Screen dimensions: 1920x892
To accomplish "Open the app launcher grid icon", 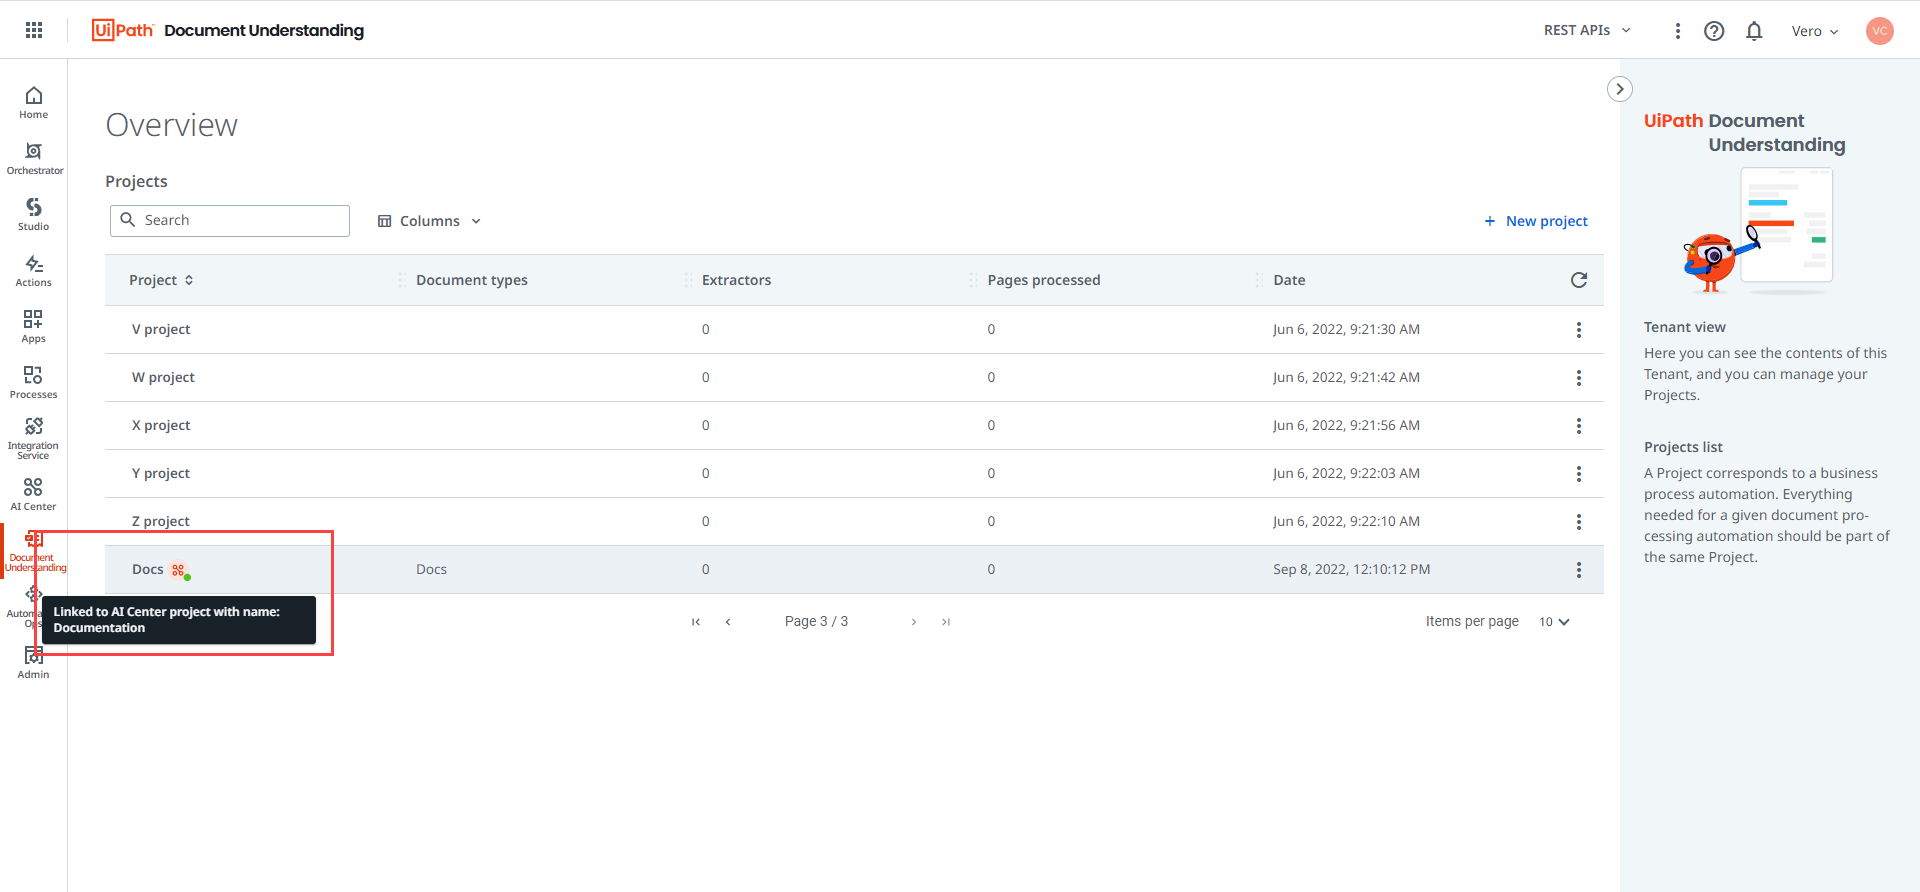I will (34, 30).
